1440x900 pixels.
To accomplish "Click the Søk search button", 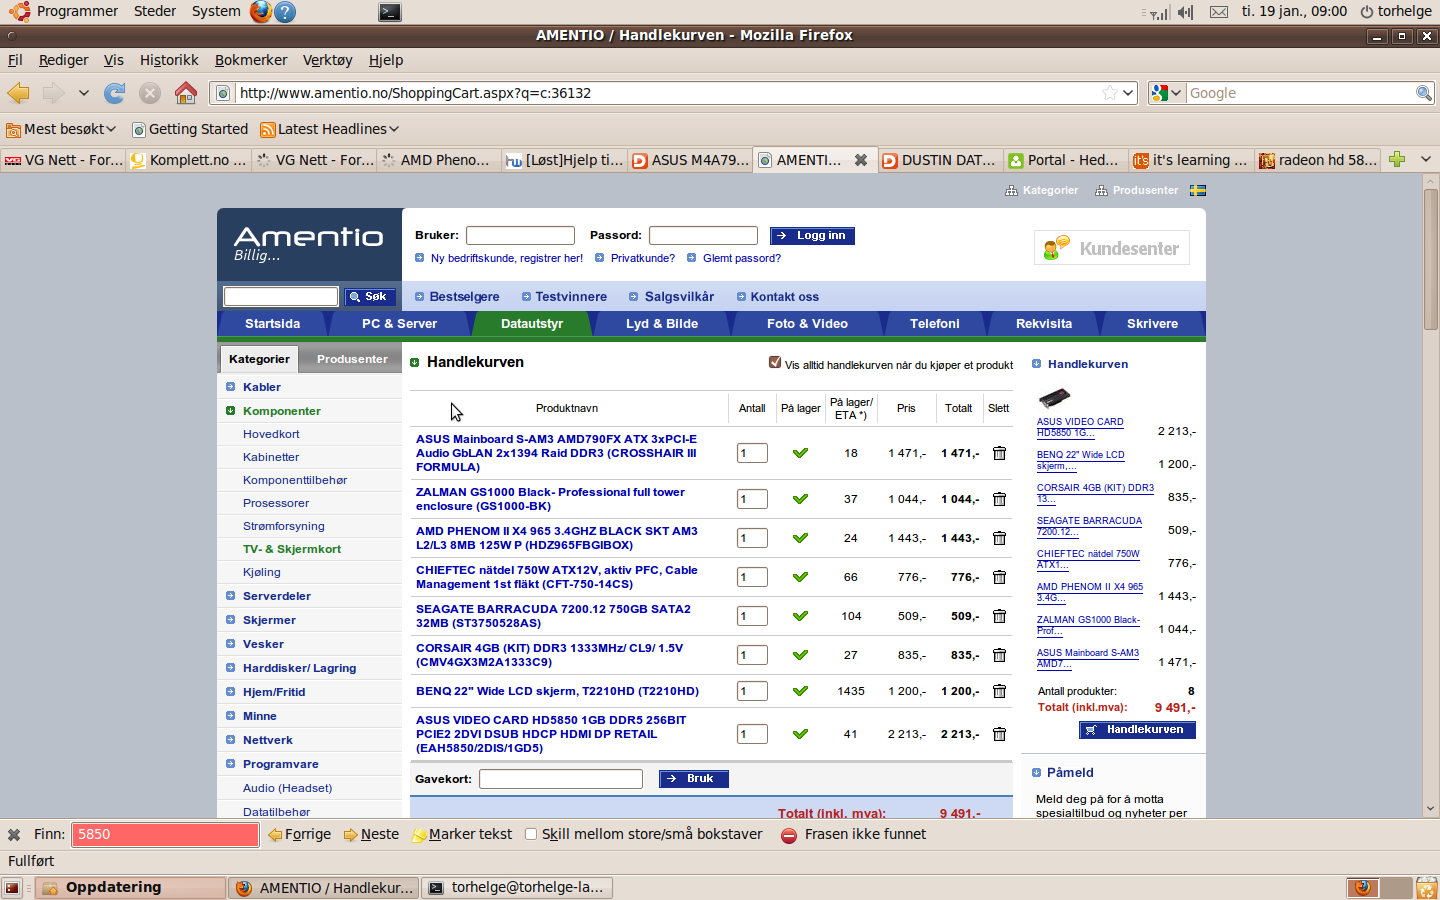I will (x=370, y=296).
